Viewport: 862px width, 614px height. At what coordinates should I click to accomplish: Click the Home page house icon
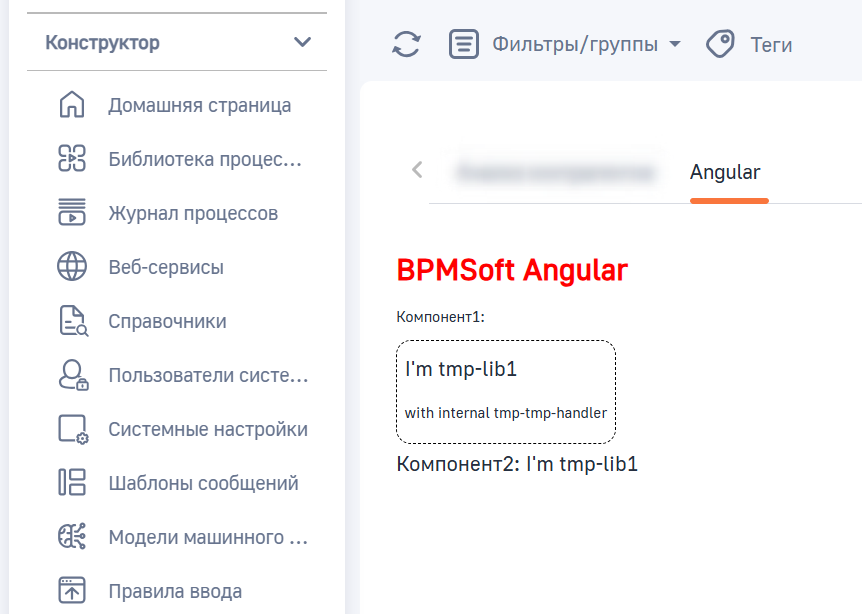coord(72,105)
